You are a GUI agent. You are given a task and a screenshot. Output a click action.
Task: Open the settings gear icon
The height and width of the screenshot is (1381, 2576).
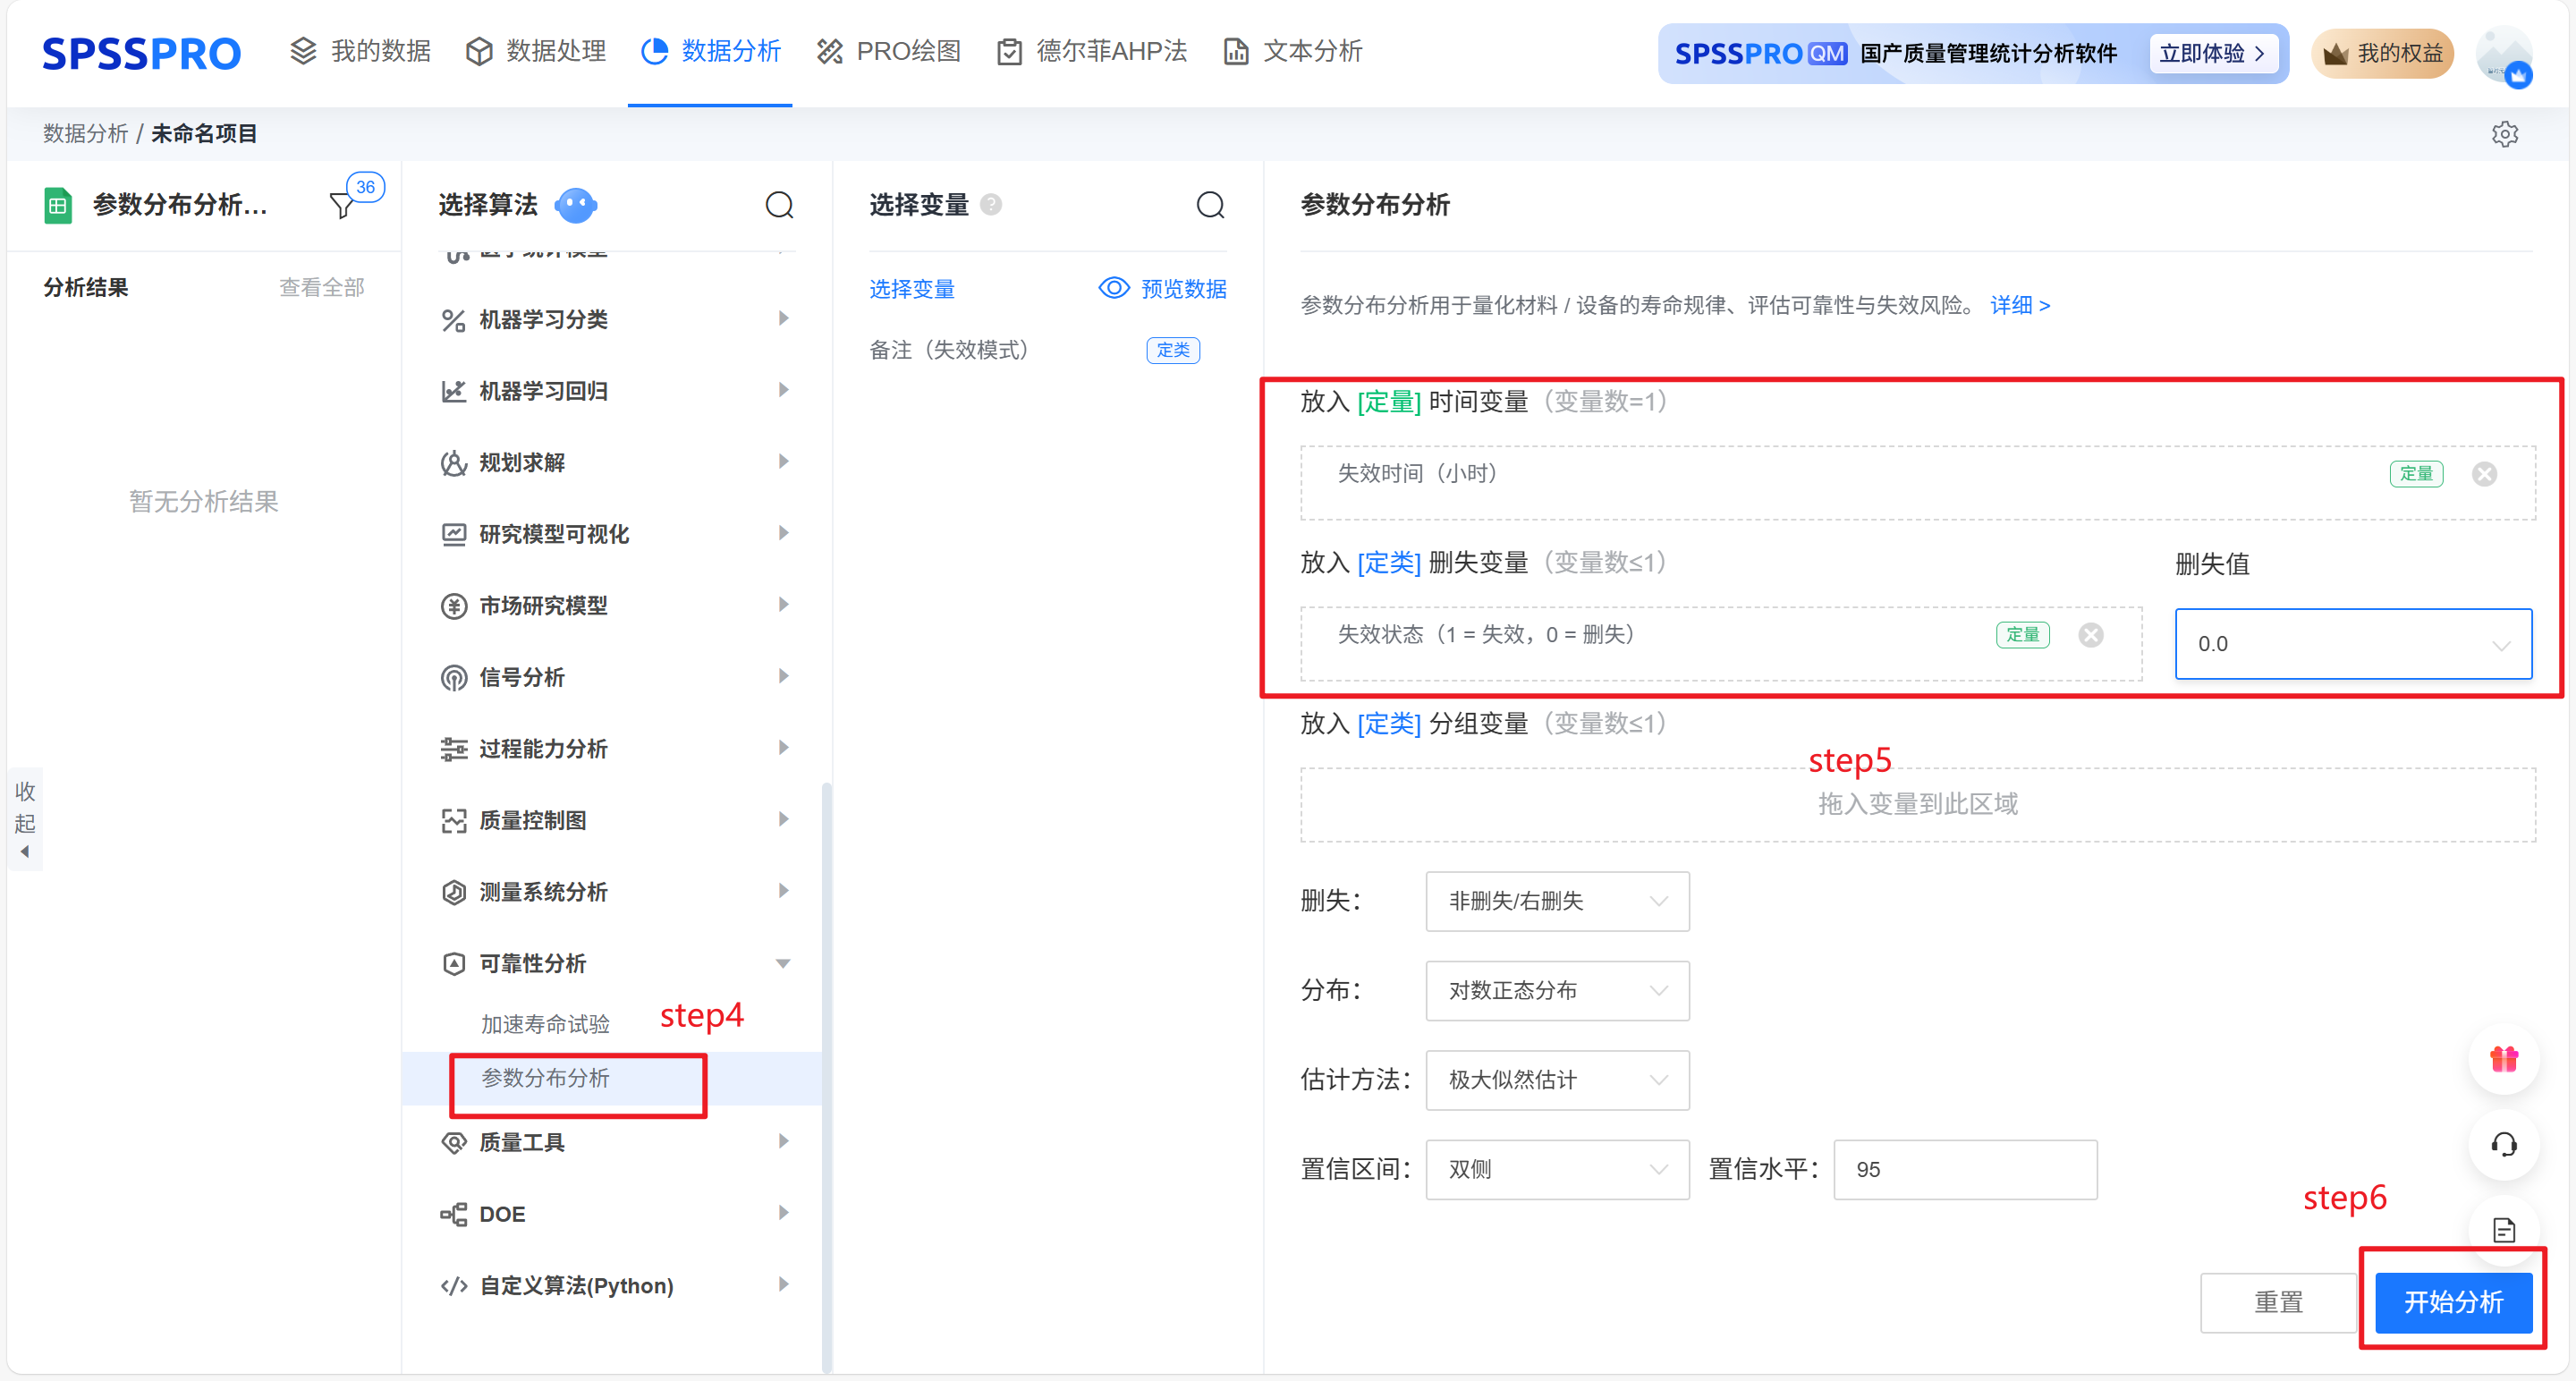tap(2504, 134)
